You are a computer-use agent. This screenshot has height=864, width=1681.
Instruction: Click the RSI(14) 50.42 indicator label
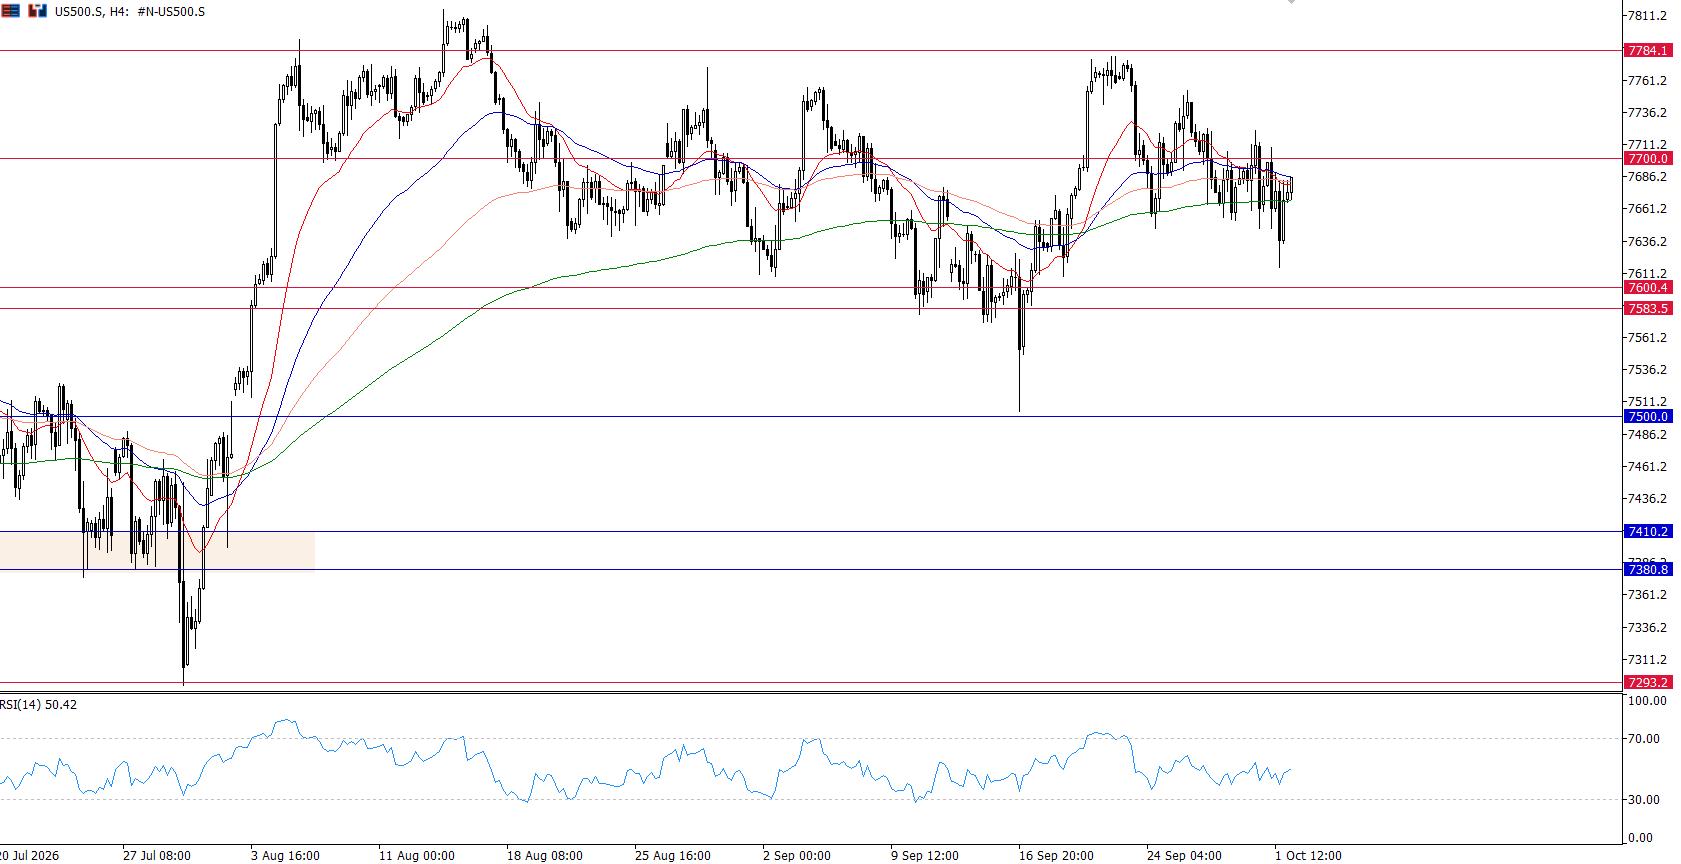click(x=39, y=704)
